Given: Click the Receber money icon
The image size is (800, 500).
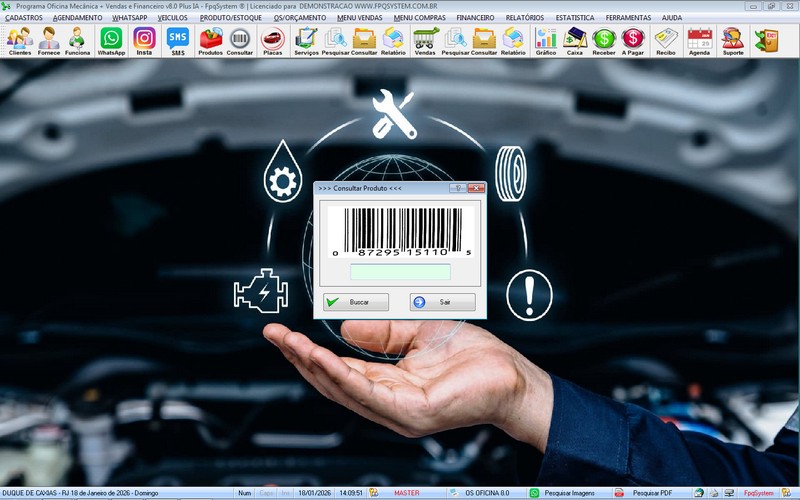Looking at the screenshot, I should click(x=604, y=40).
